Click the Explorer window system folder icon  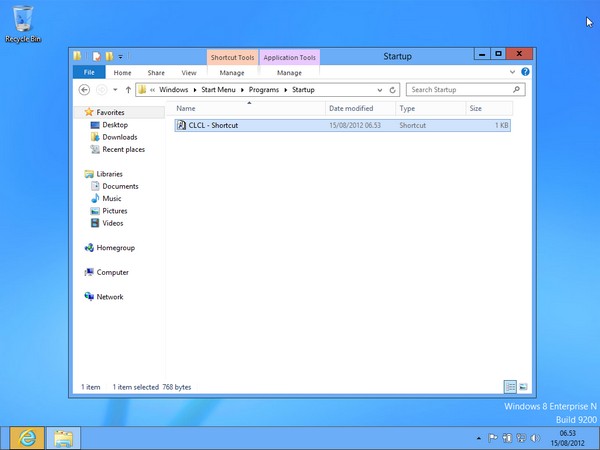coord(77,56)
